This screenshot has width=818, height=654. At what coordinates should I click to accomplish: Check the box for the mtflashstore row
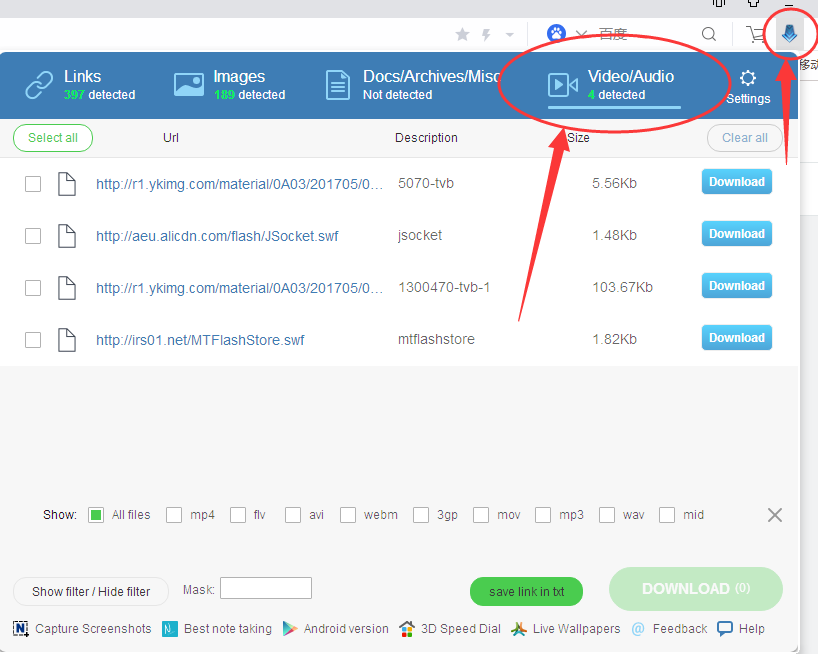tap(33, 340)
